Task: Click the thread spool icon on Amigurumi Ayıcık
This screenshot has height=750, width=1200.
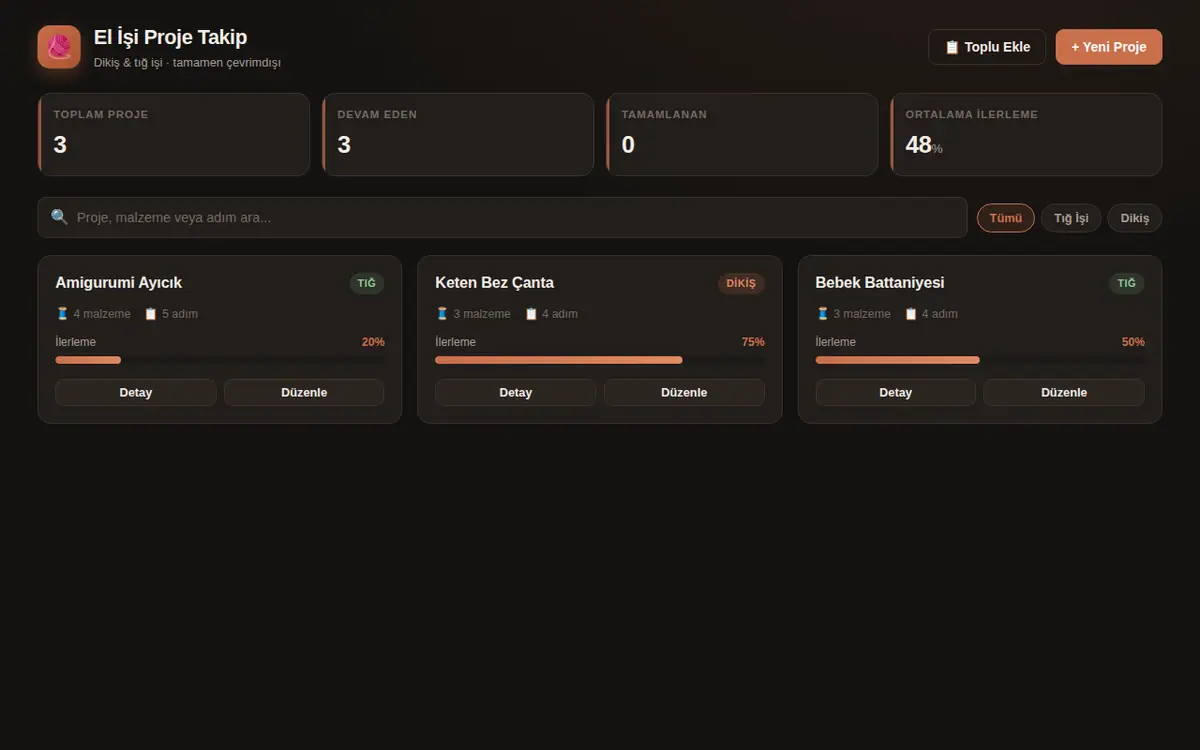Action: click(62, 314)
